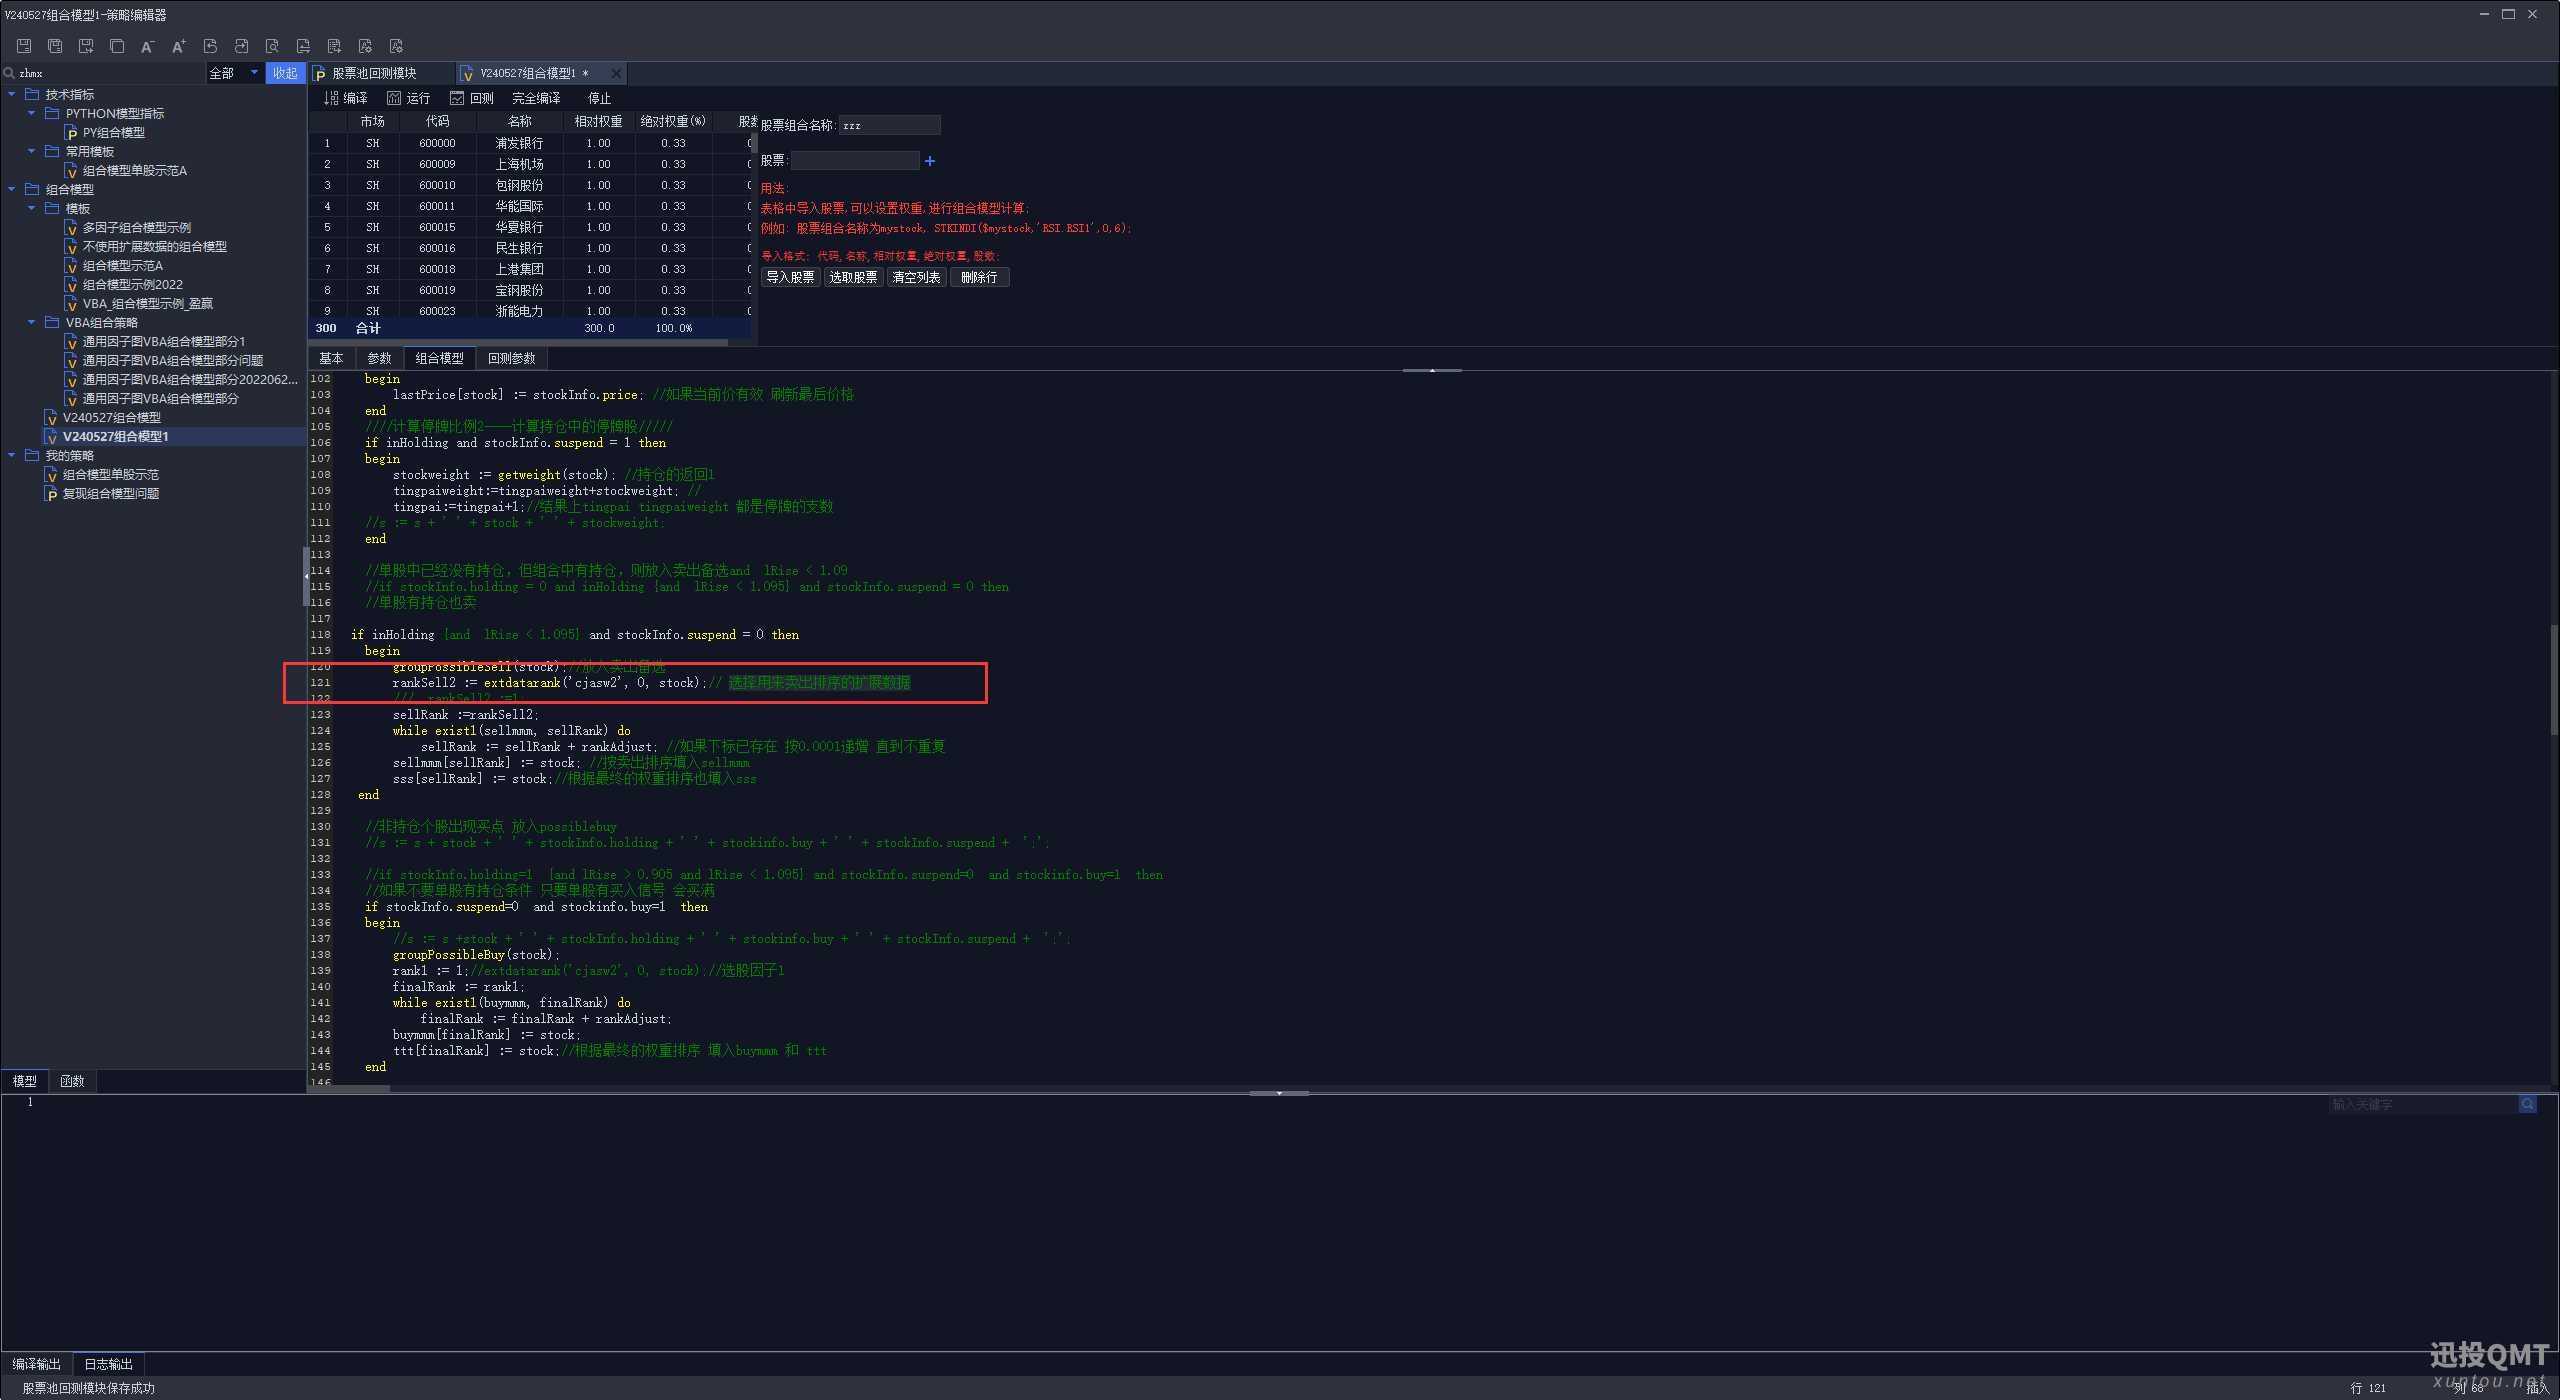
Task: Open the 日志输出 log tab
Action: (108, 1364)
